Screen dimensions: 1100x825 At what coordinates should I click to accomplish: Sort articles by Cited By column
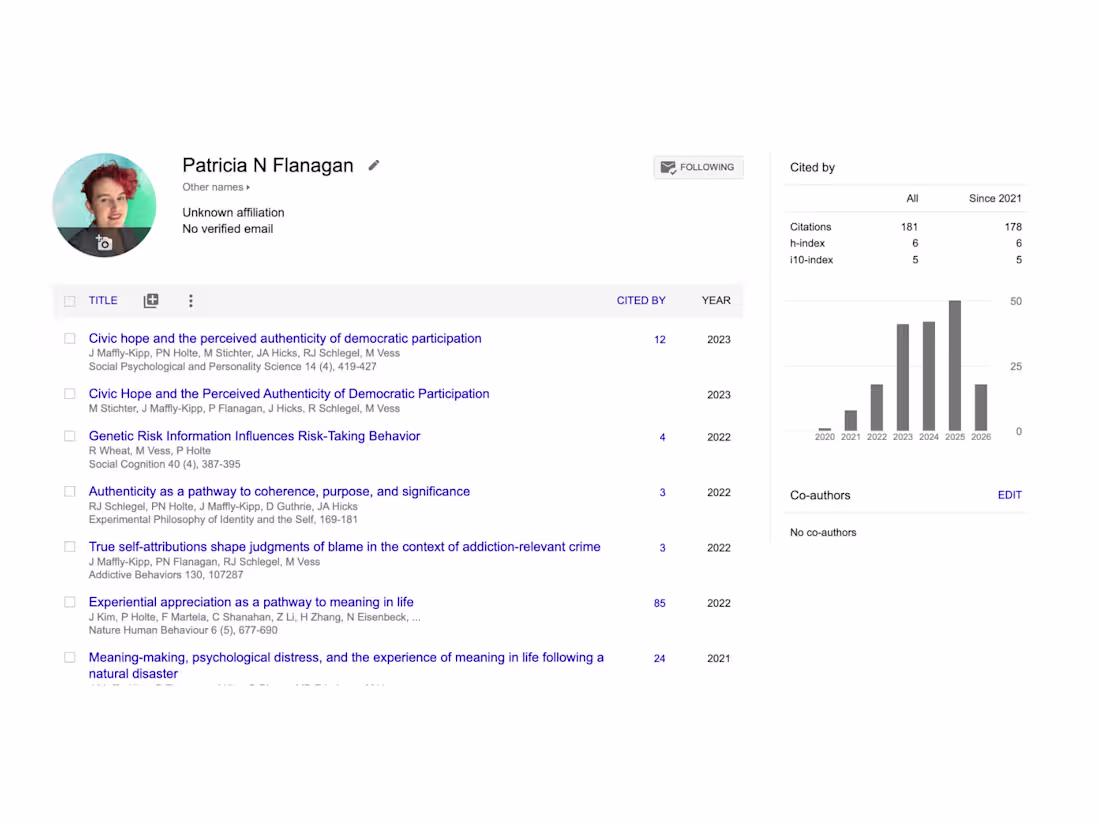pyautogui.click(x=640, y=300)
